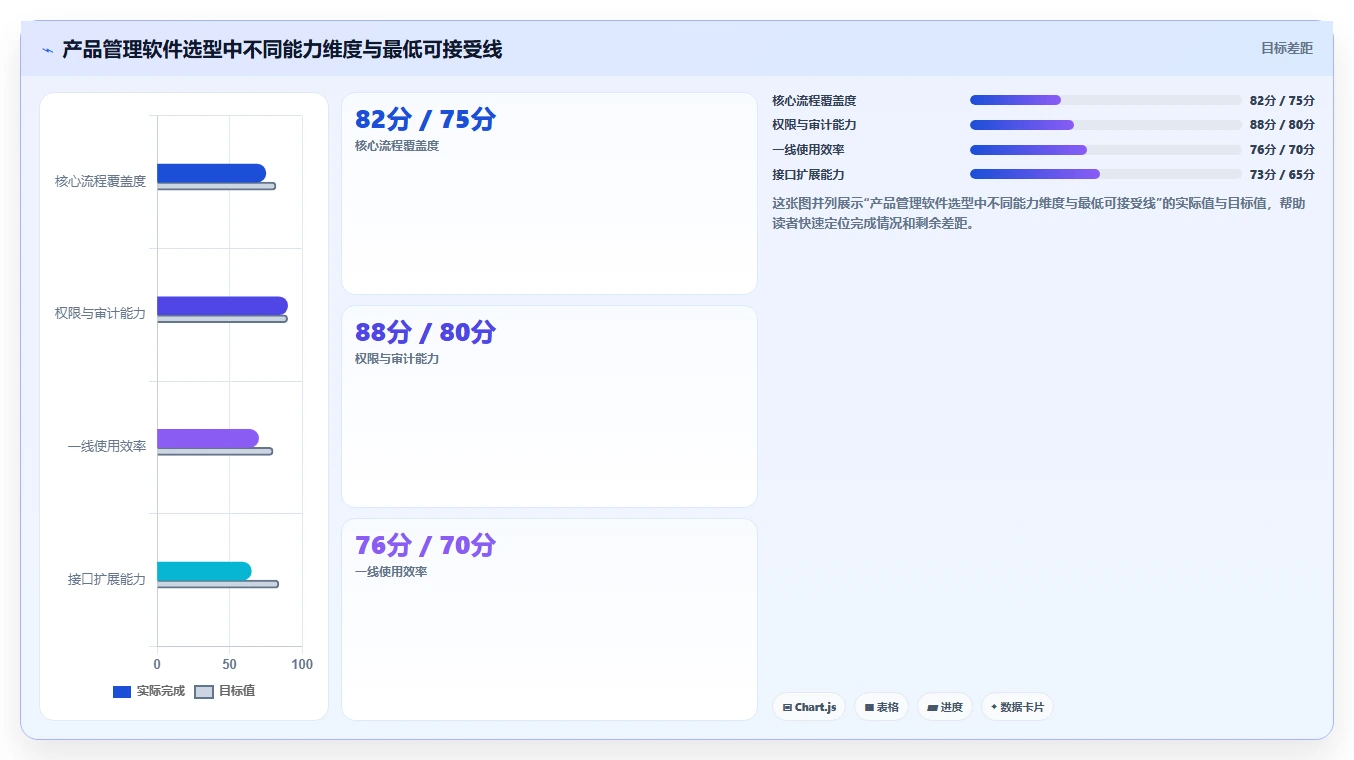
Task: Click the 核心流程覆盖度 label in the progress list
Action: click(x=814, y=100)
